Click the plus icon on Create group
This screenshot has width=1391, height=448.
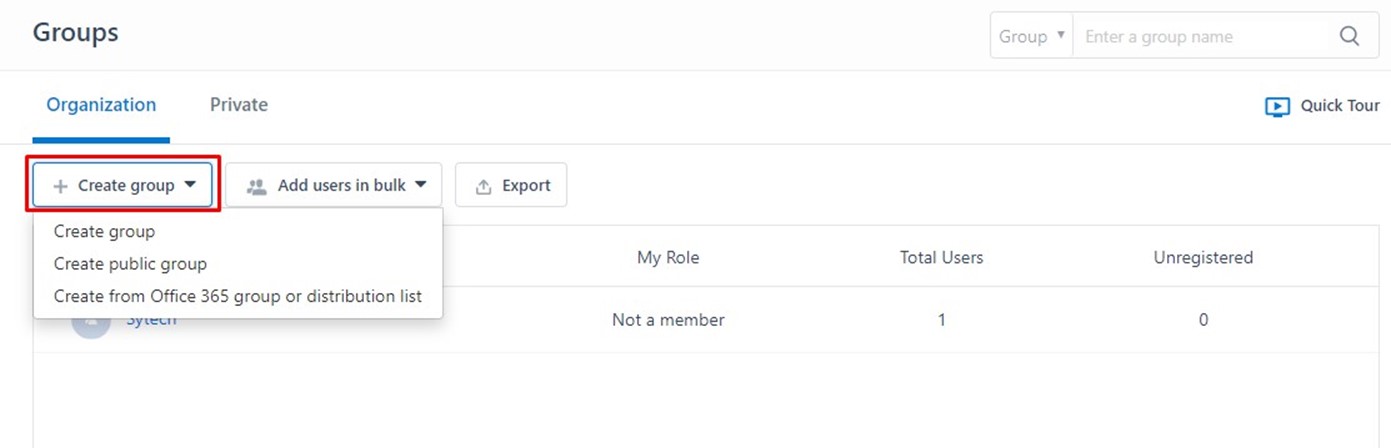click(x=61, y=186)
